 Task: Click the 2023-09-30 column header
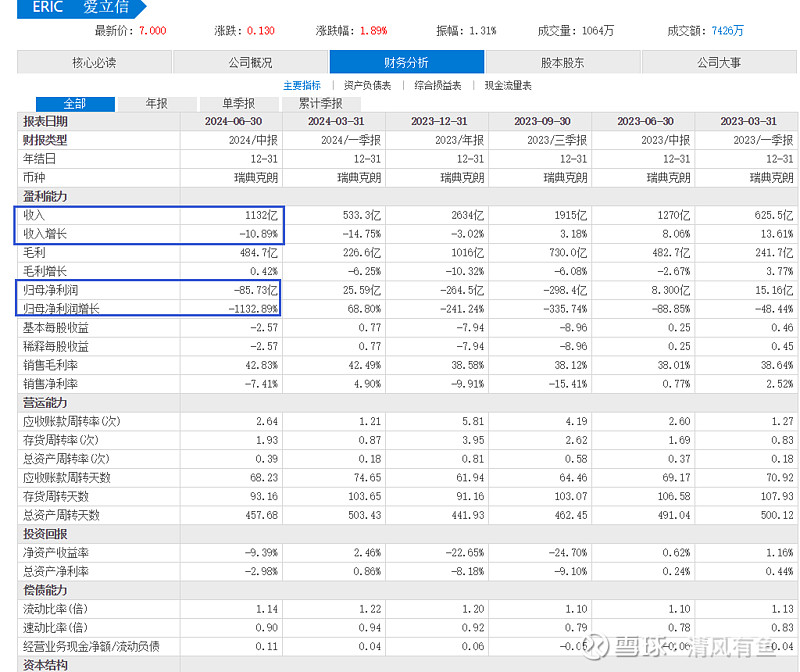[x=542, y=121]
